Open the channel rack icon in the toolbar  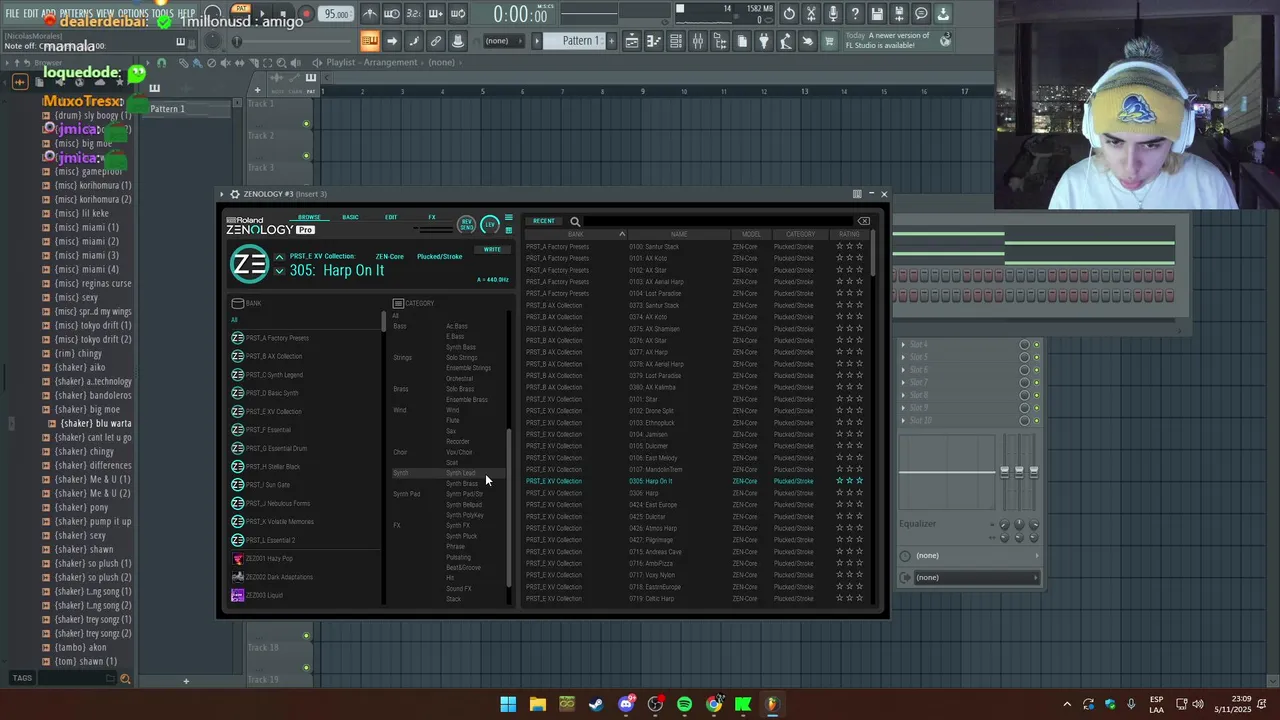pos(676,41)
